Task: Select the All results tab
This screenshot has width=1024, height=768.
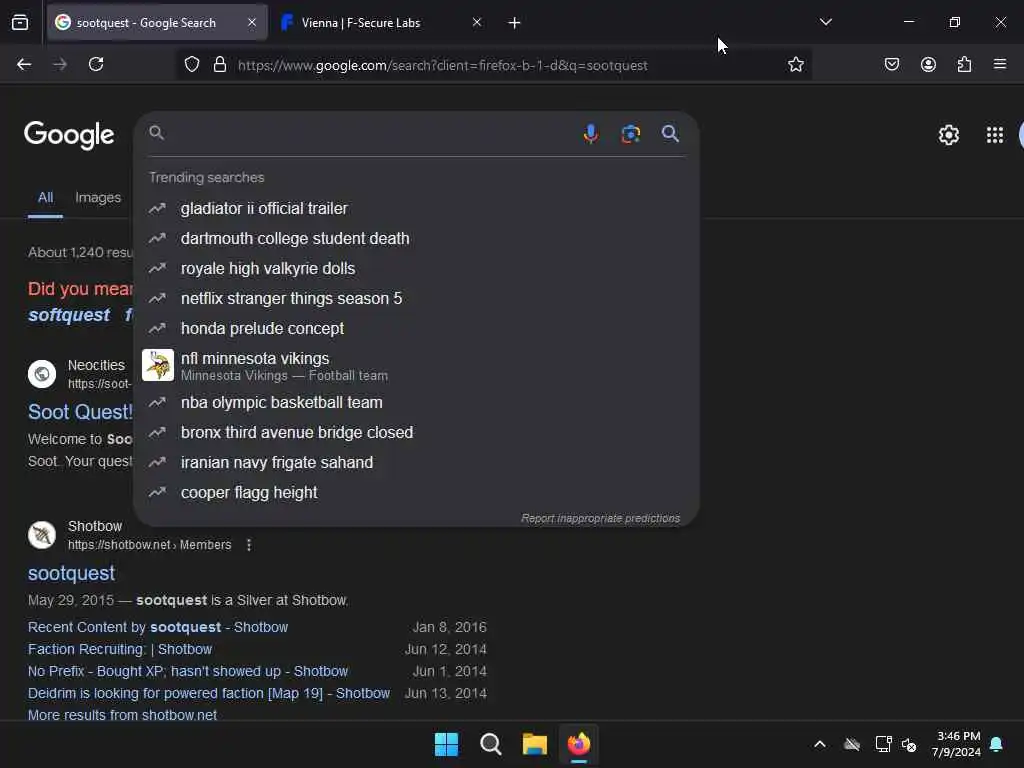Action: click(x=45, y=197)
